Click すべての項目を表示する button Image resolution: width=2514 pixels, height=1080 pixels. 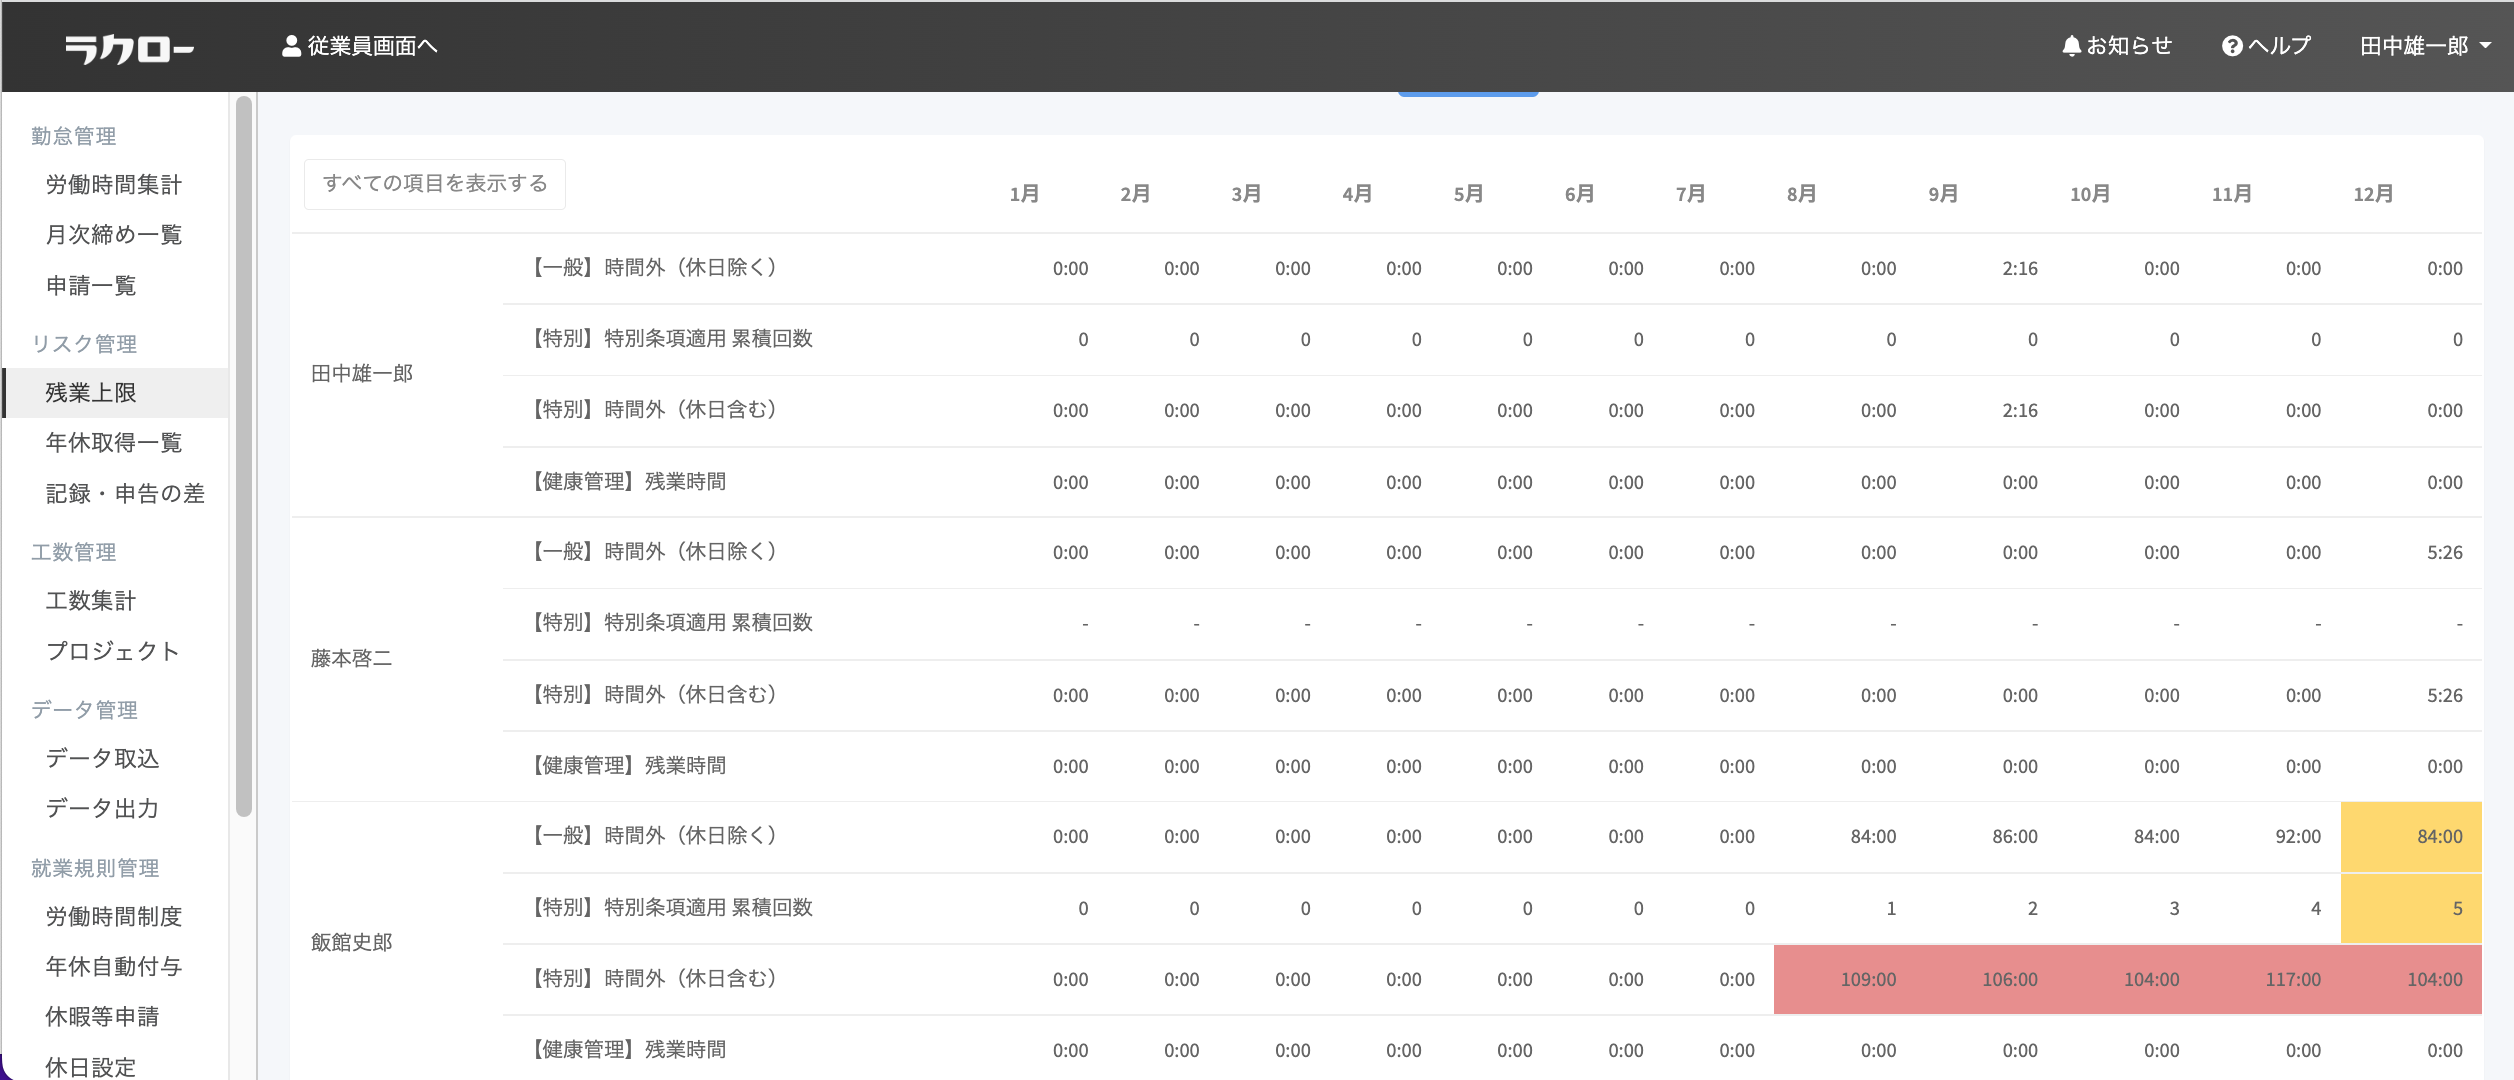[435, 184]
